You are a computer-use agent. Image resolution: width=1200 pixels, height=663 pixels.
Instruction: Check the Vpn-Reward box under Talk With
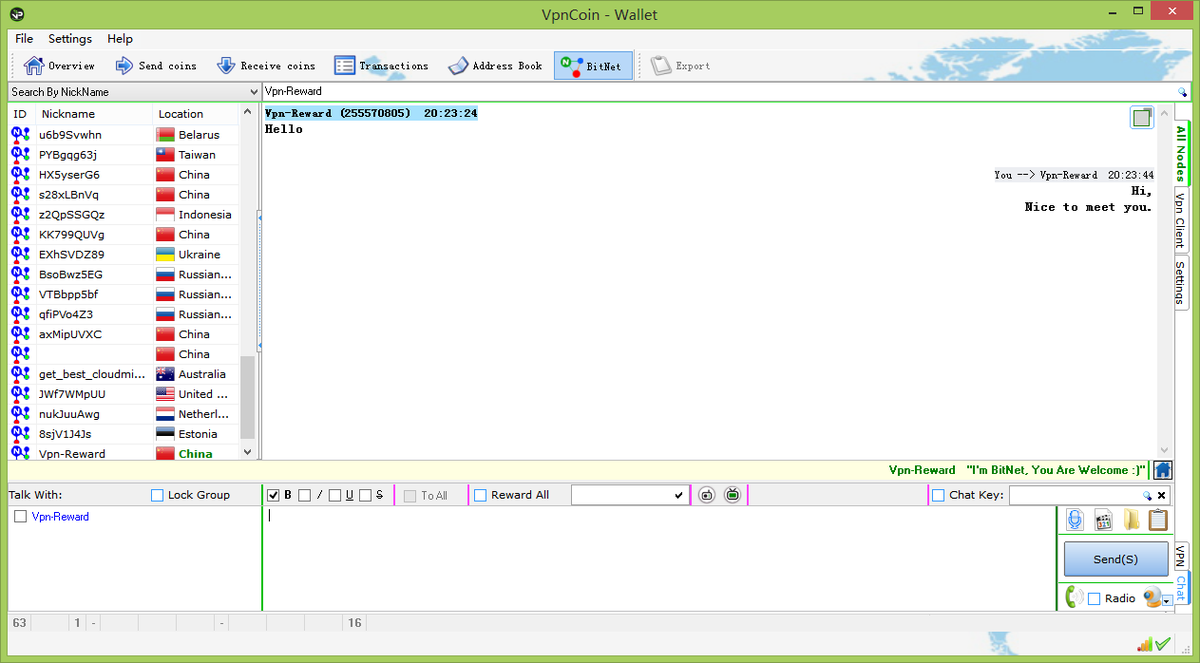pyautogui.click(x=20, y=517)
